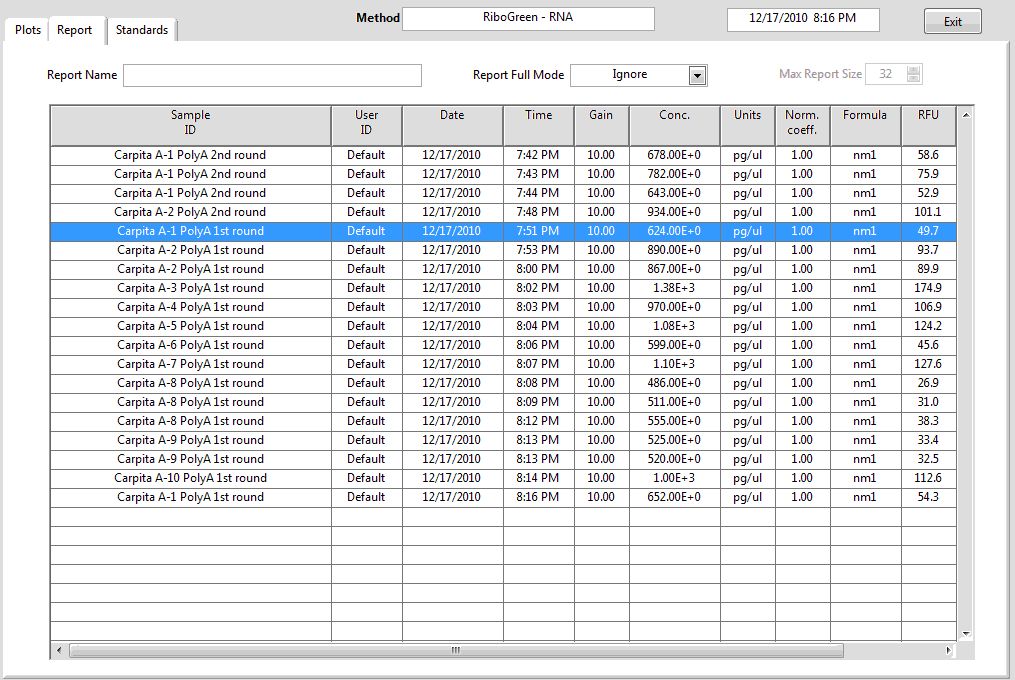Expand the Report Full Mode dropdown arrow
Screen dimensions: 1015x680
coord(698,76)
